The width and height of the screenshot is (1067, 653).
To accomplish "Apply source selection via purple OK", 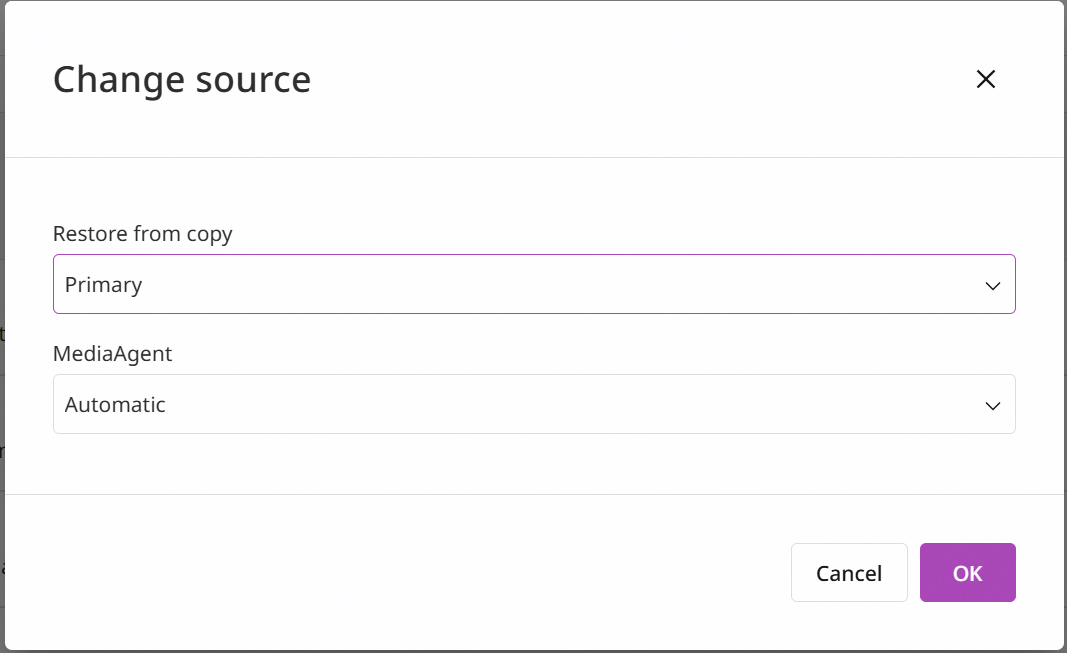I will (968, 573).
